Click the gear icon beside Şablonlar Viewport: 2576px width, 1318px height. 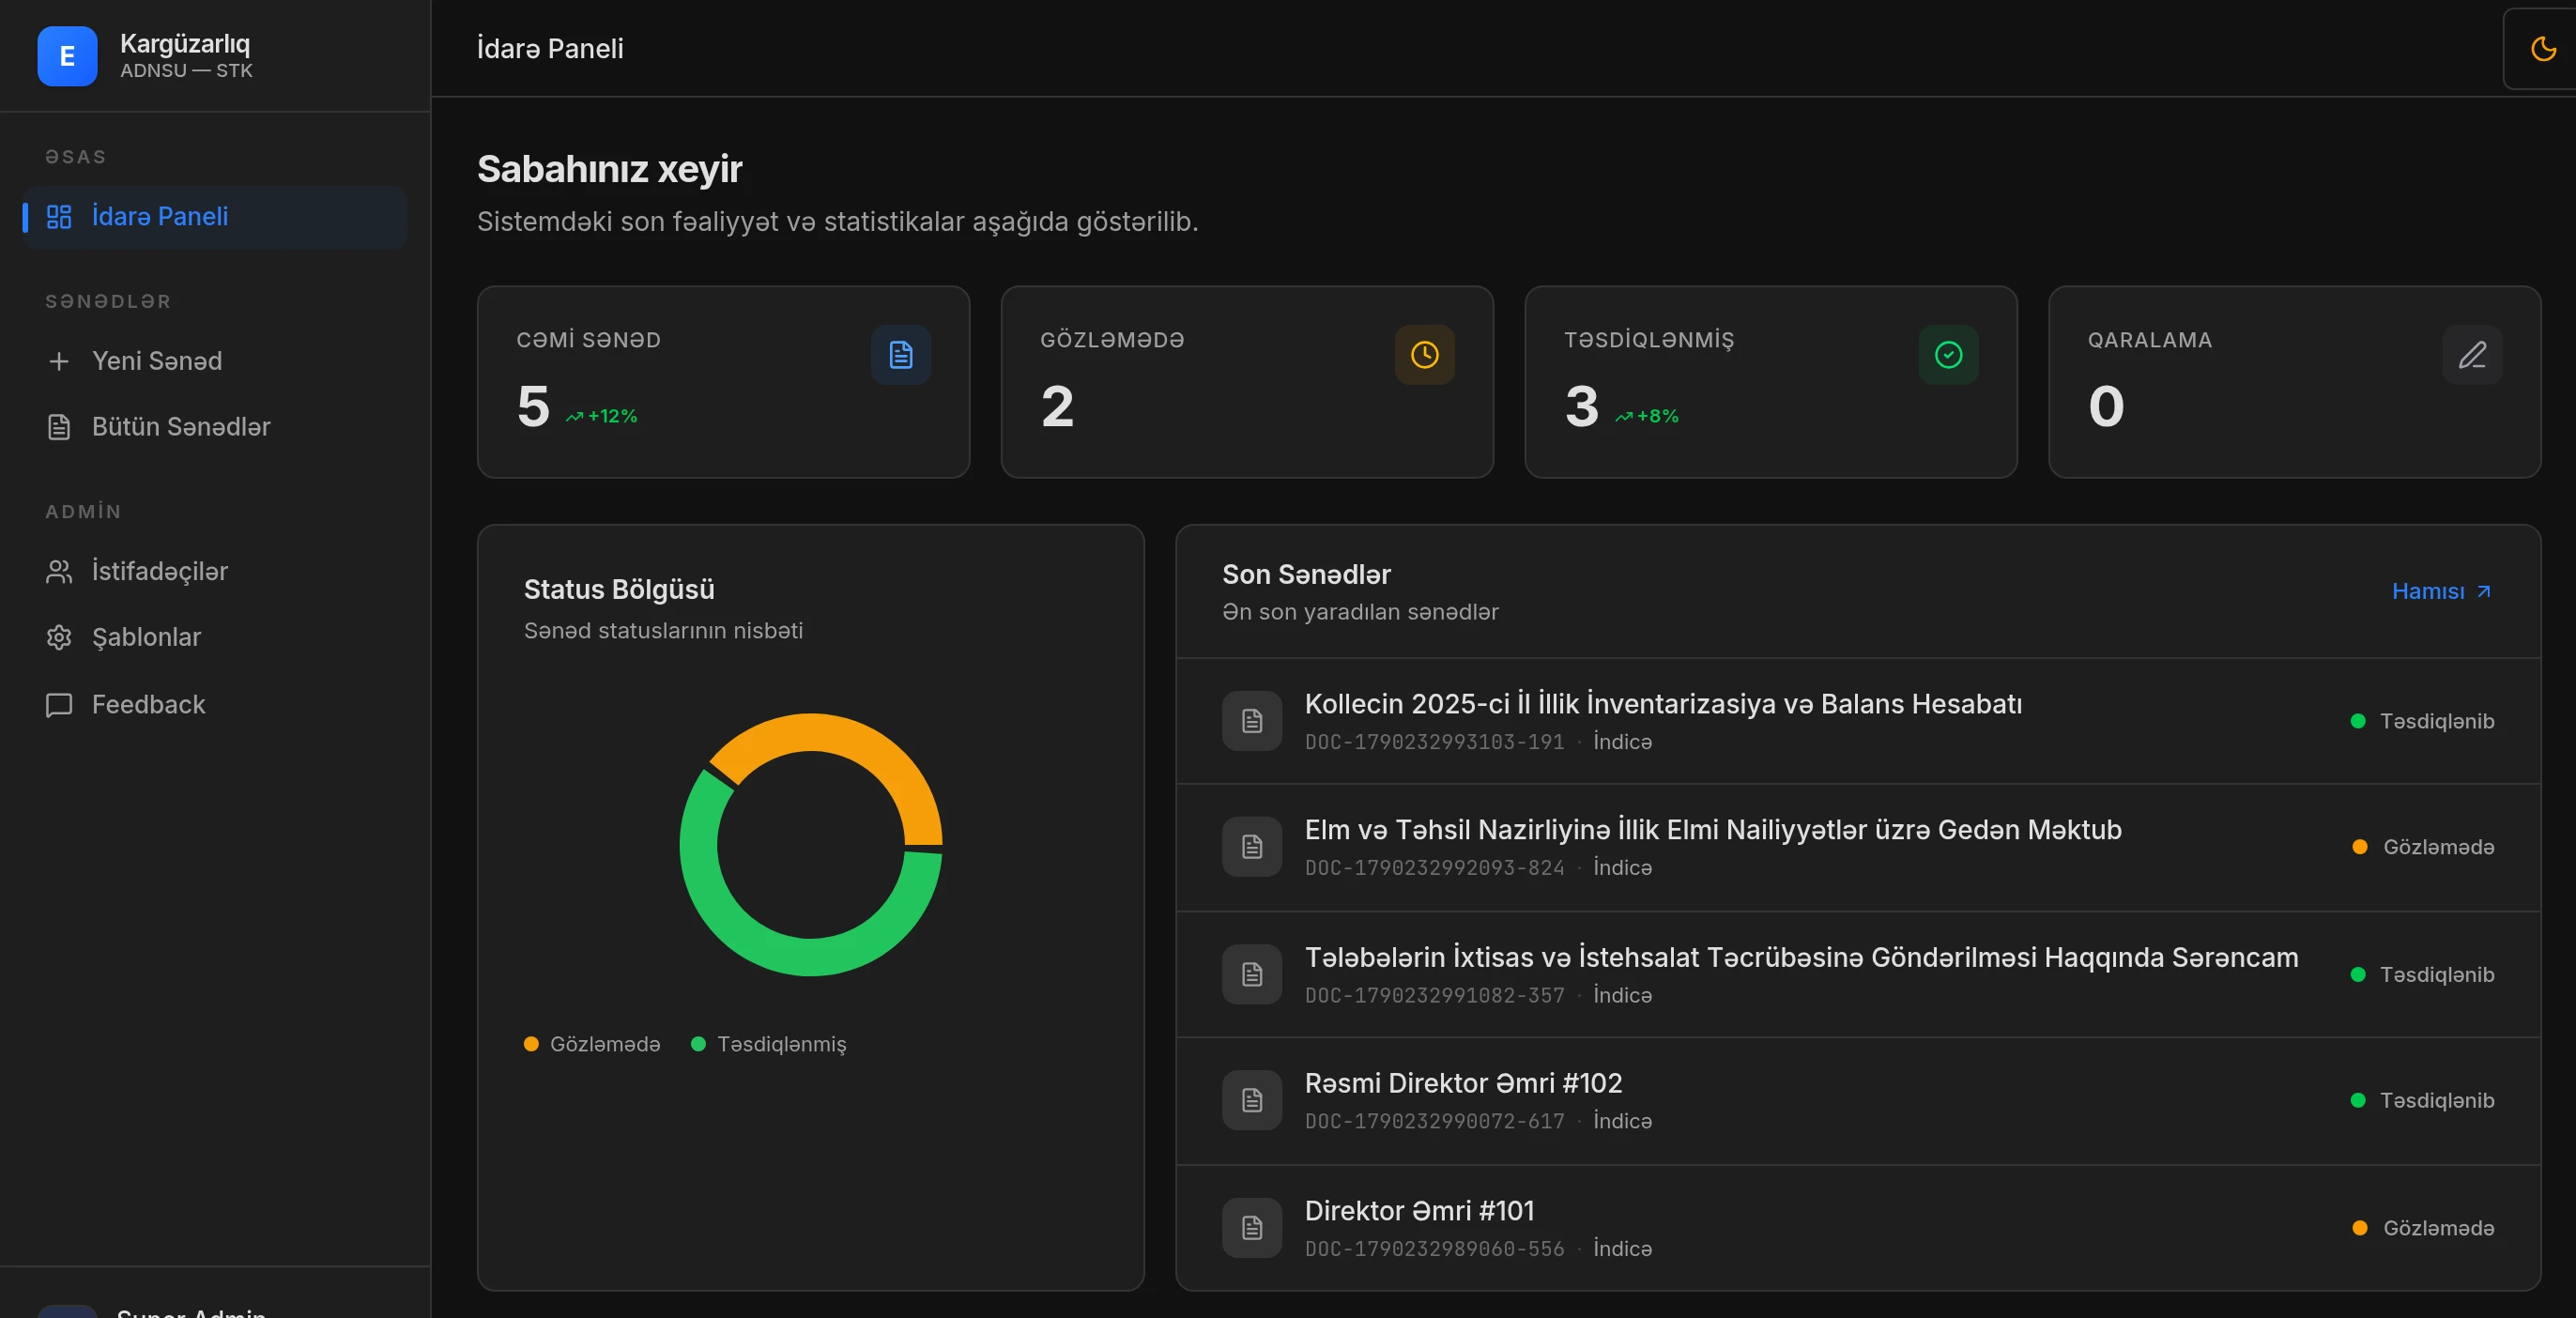[59, 637]
